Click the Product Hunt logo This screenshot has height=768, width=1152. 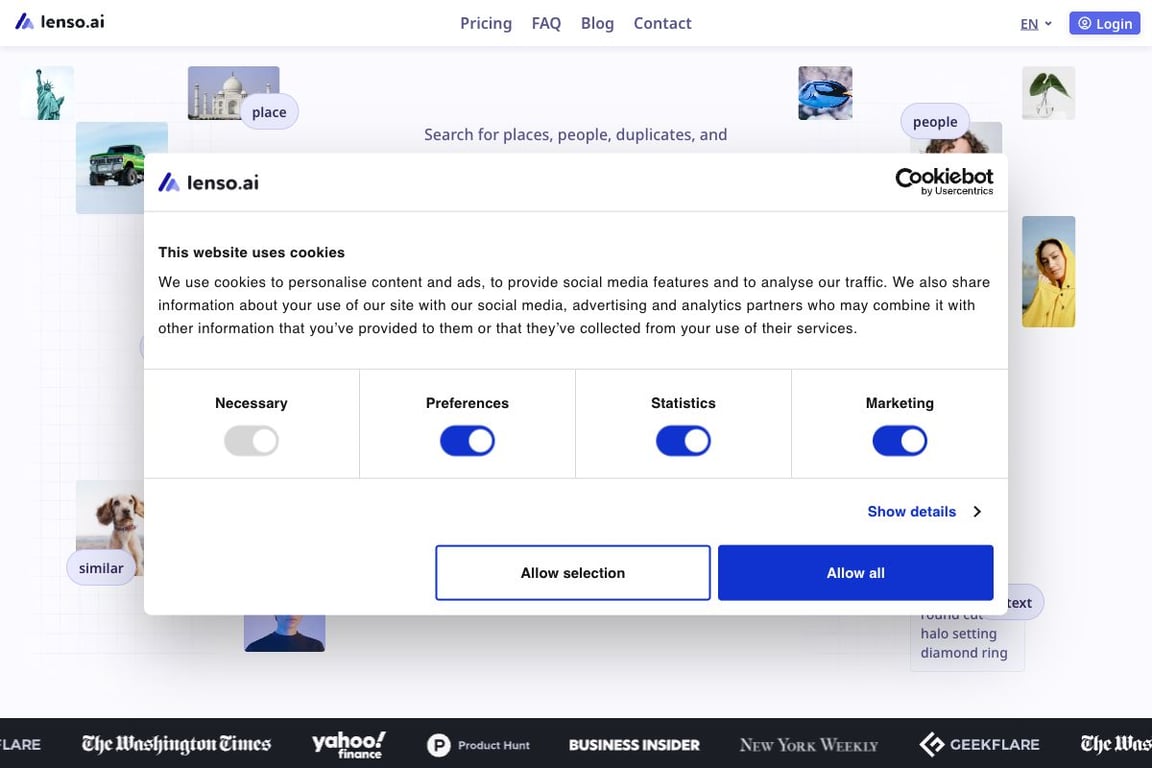point(478,745)
